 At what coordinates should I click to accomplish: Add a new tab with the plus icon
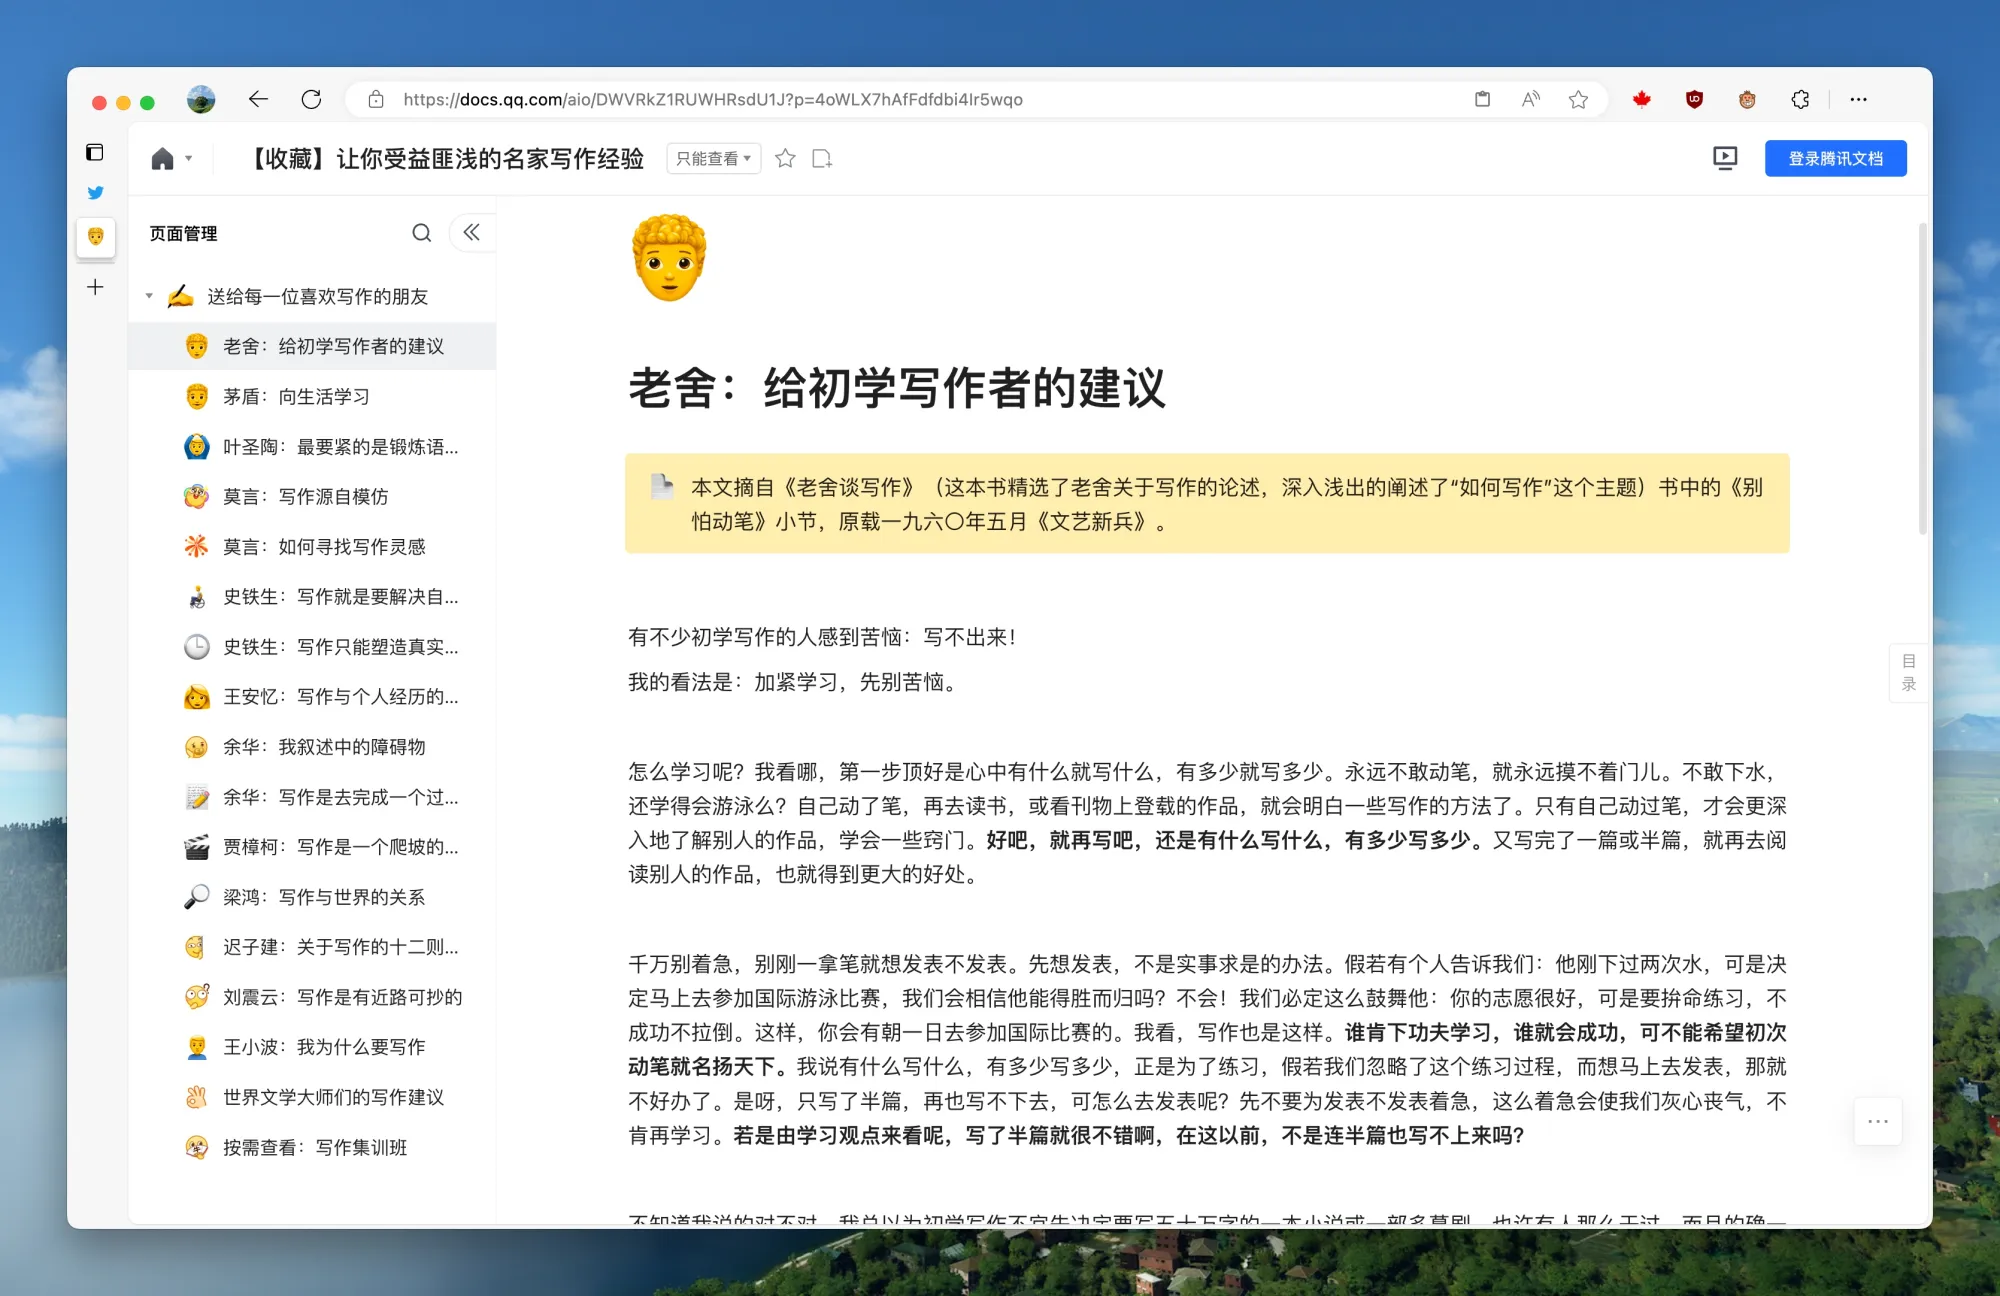click(x=95, y=287)
